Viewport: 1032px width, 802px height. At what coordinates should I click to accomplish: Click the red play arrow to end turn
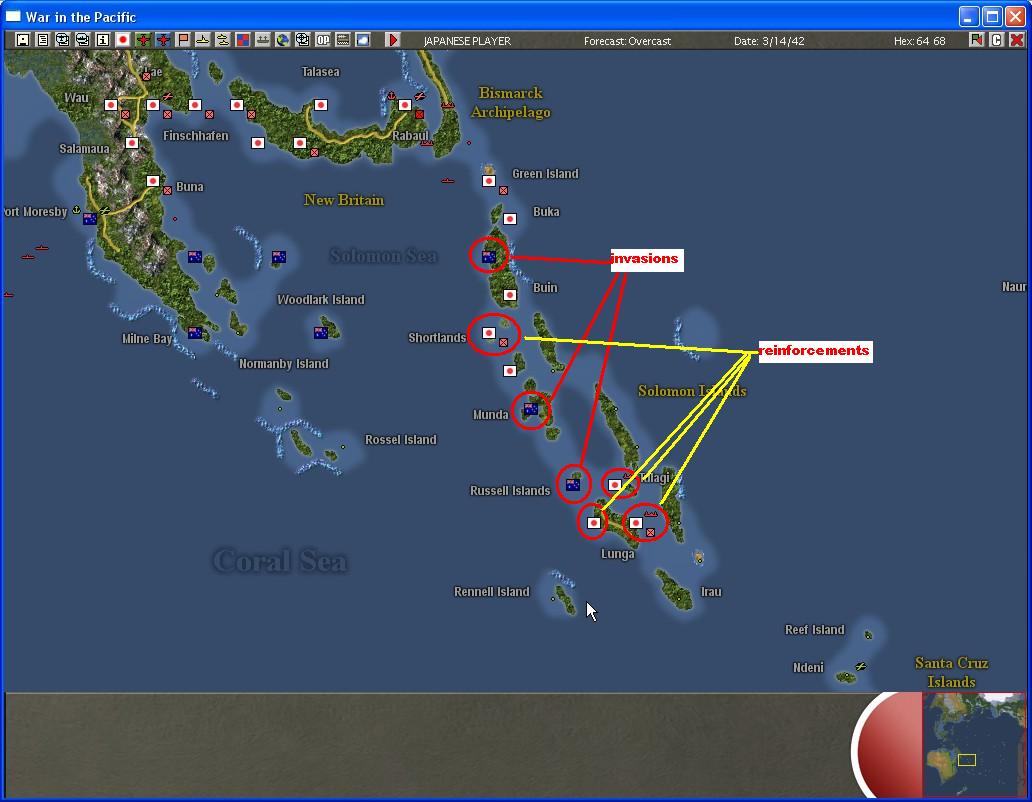[x=393, y=40]
